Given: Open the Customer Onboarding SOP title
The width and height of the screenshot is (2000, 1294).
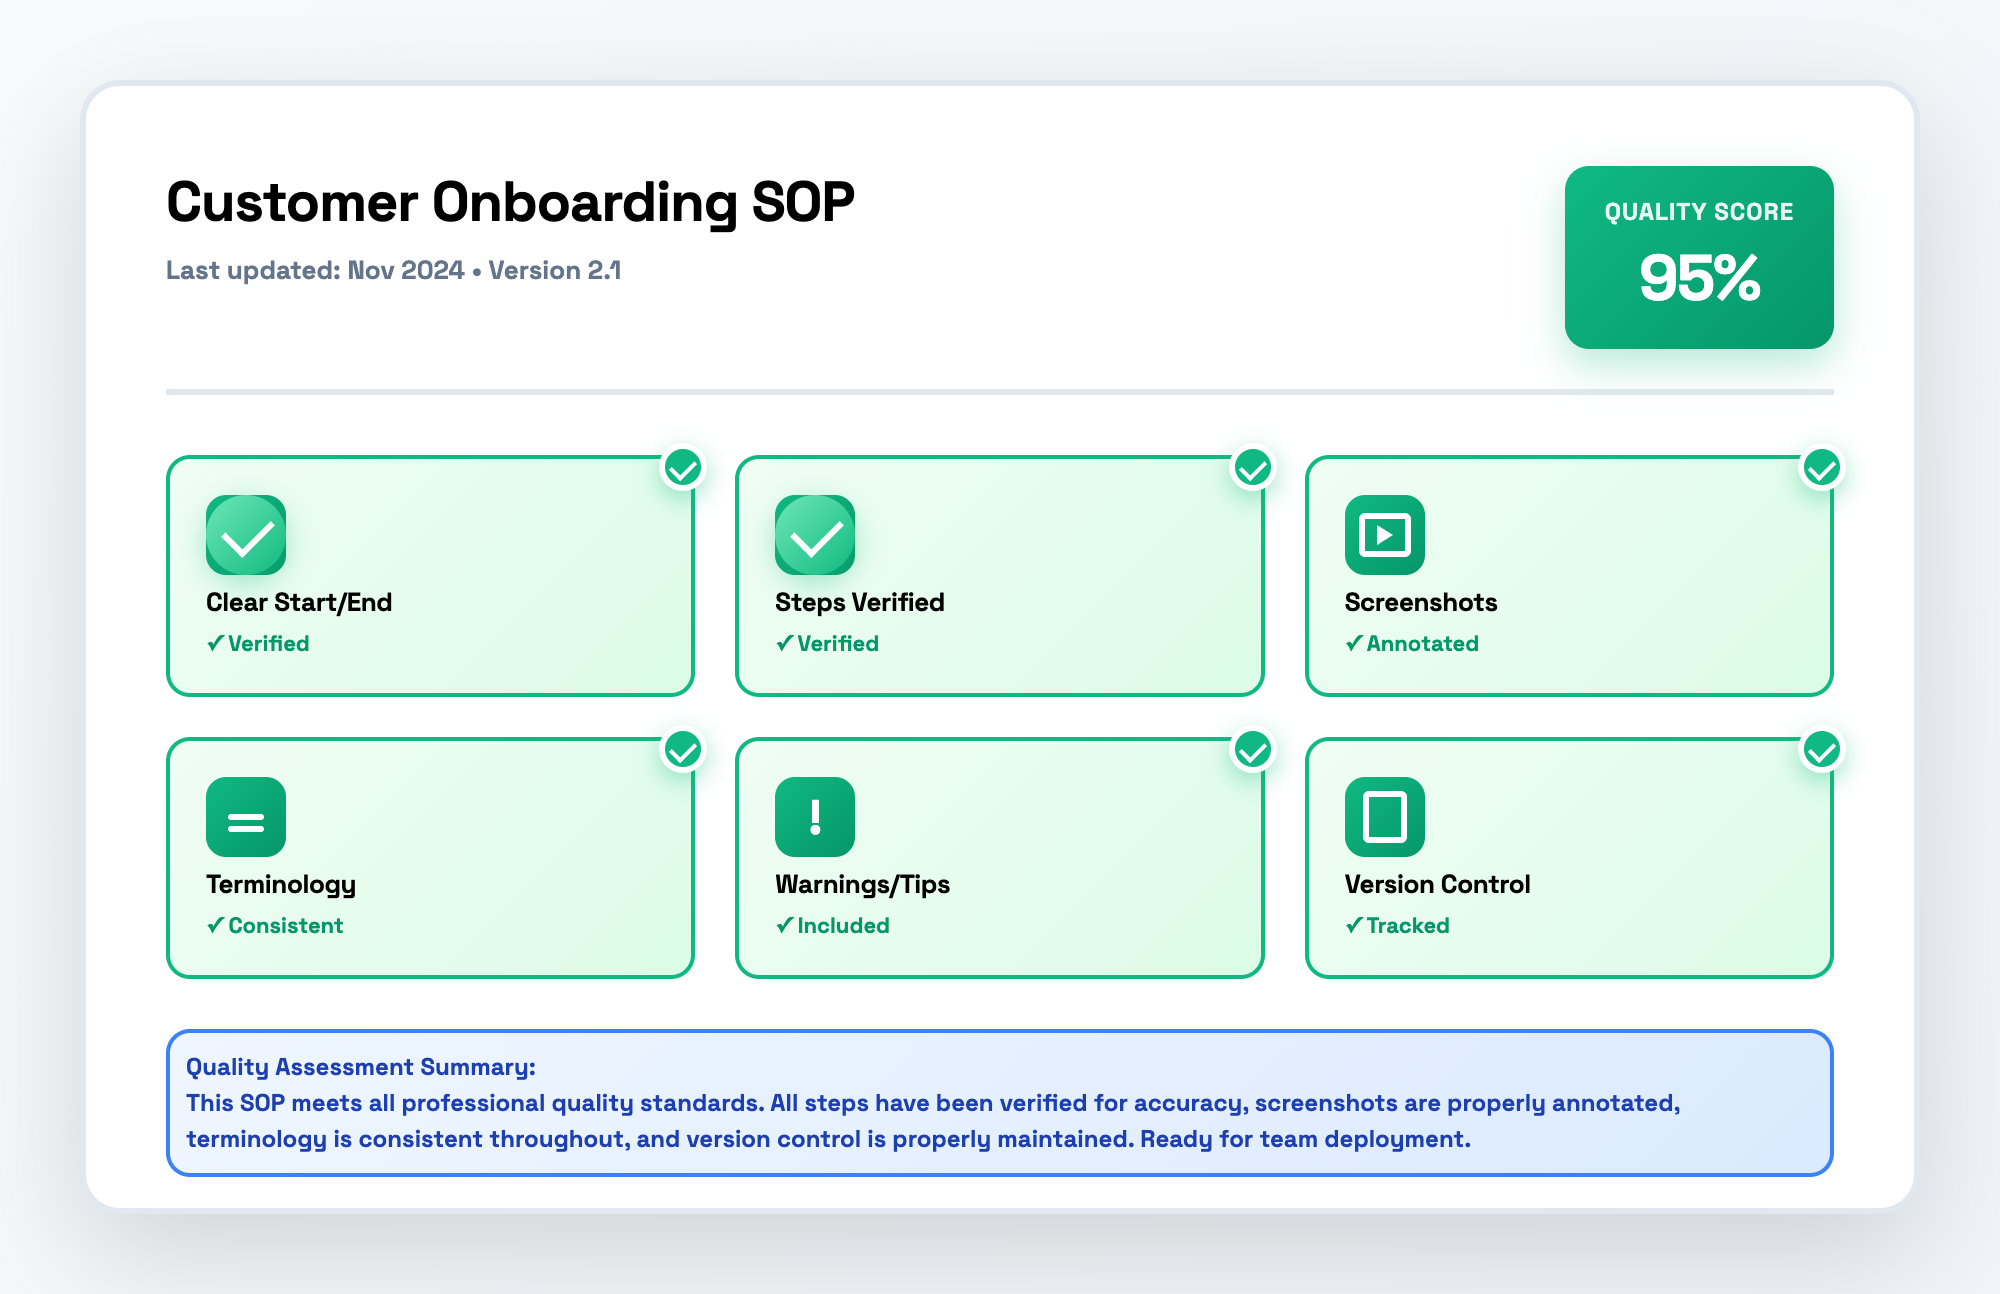Looking at the screenshot, I should coord(511,203).
